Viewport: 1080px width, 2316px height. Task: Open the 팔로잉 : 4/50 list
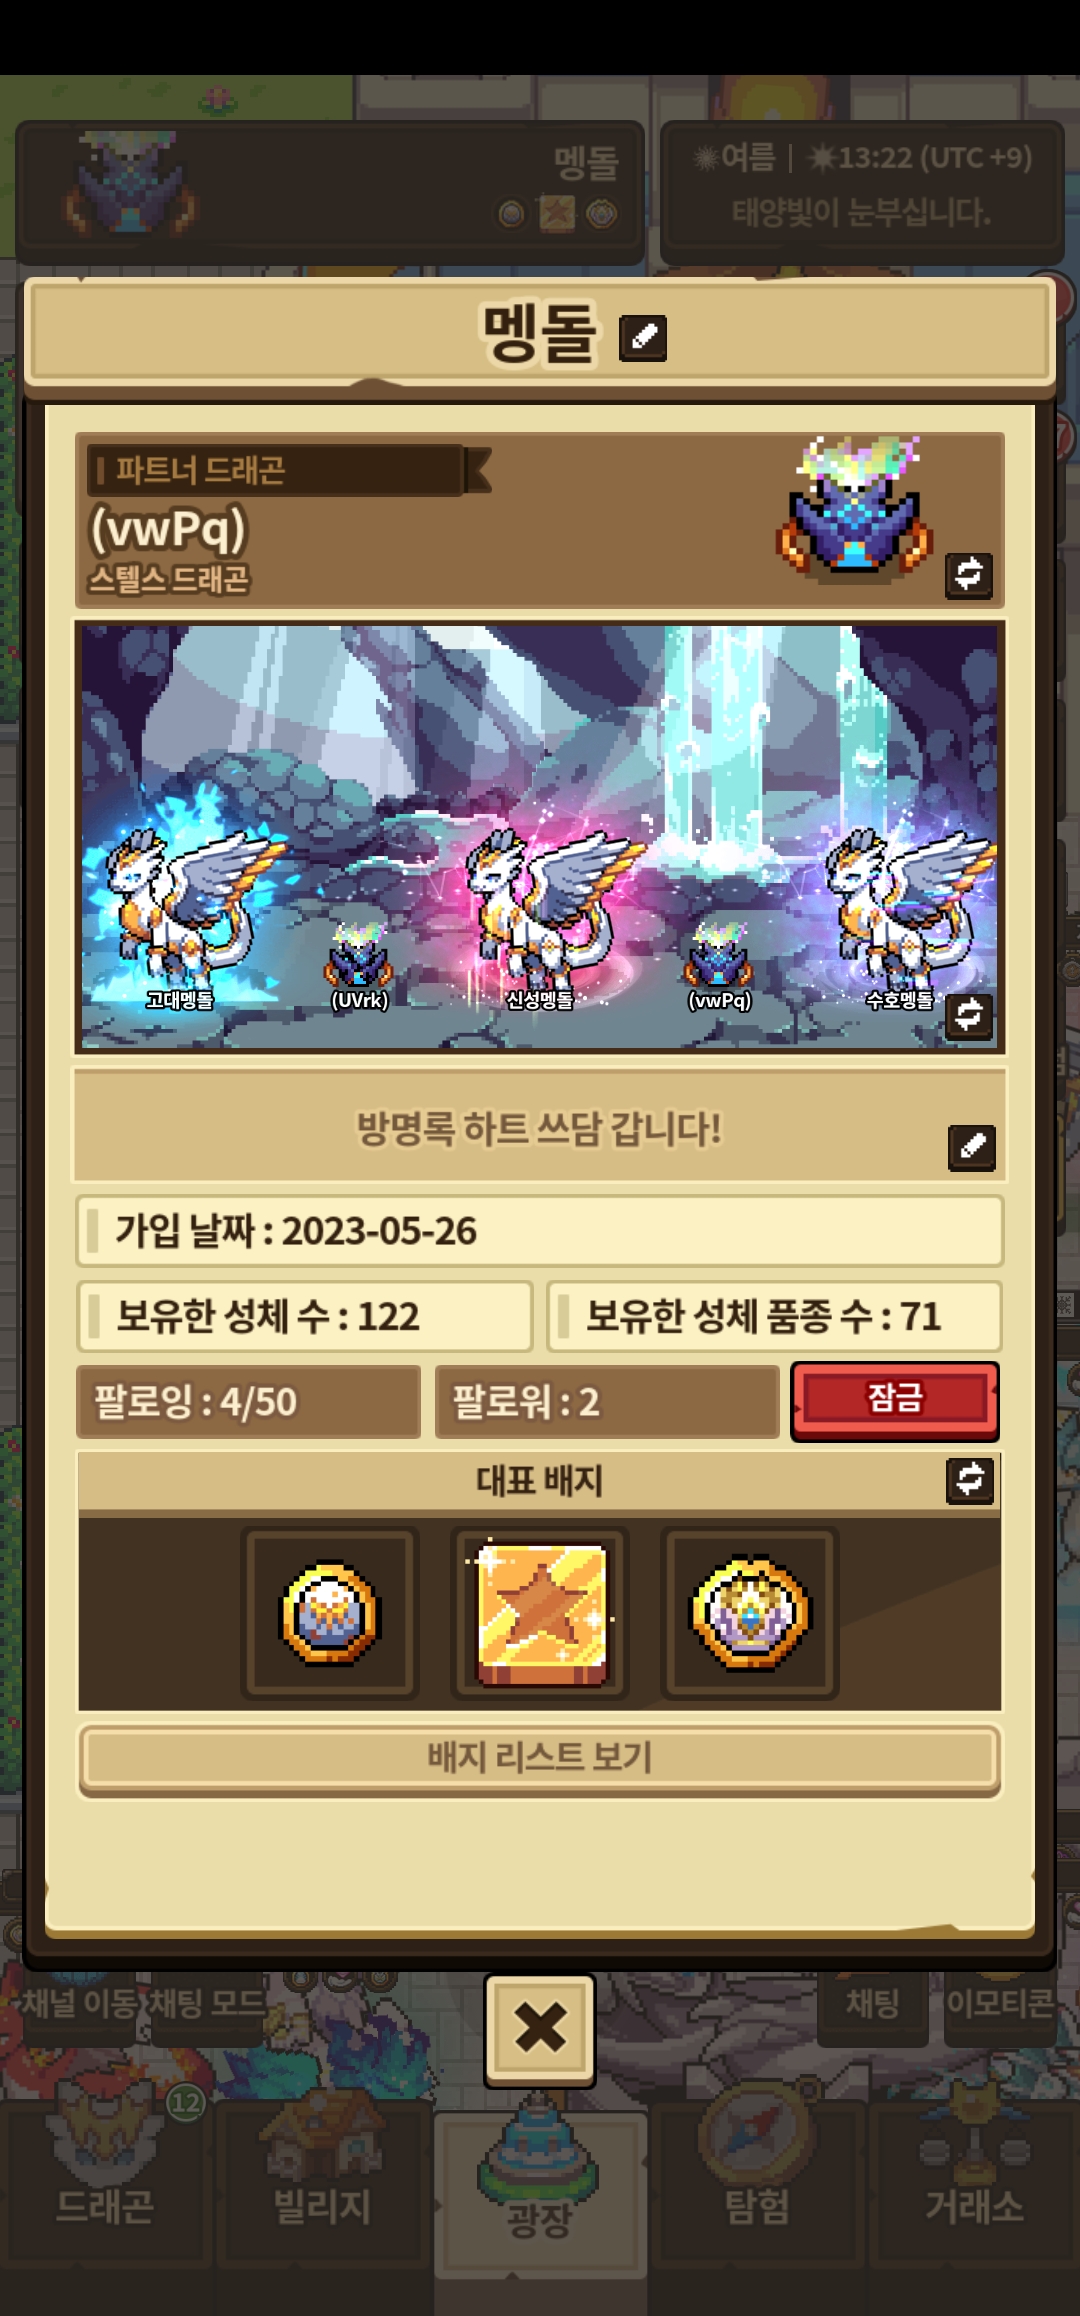coord(248,1401)
